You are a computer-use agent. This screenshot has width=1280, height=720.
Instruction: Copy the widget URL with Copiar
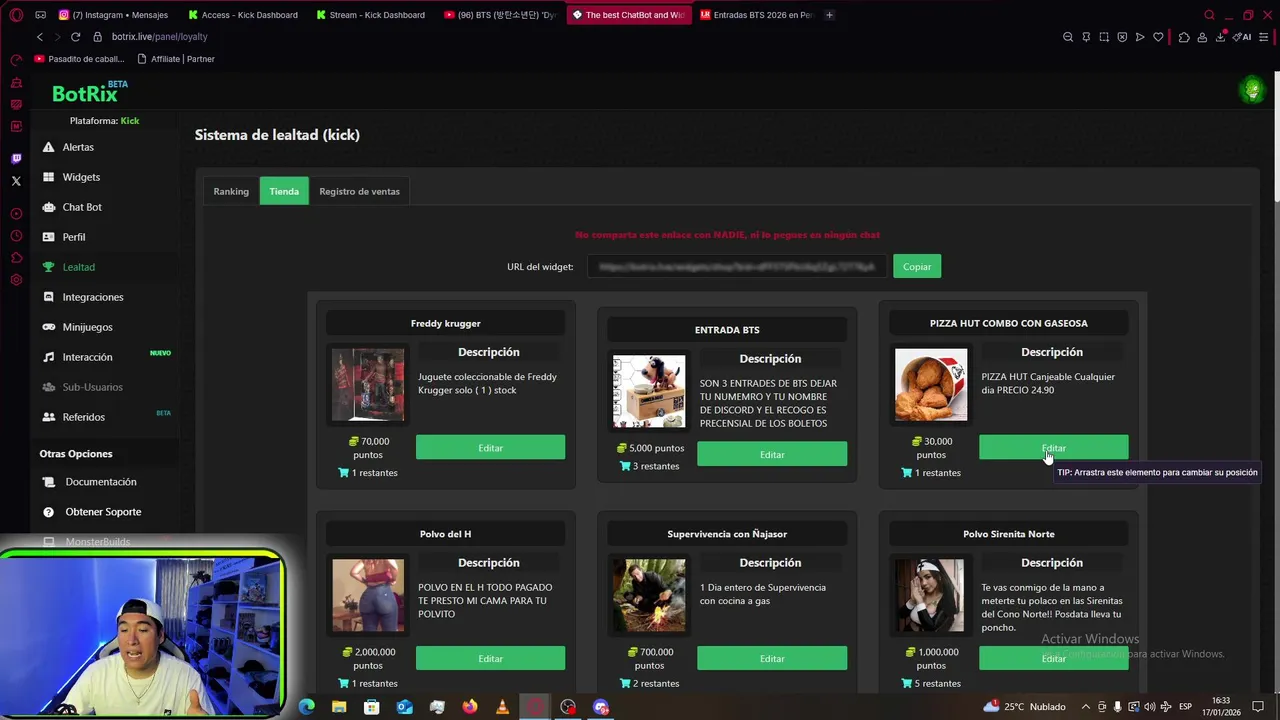(917, 266)
